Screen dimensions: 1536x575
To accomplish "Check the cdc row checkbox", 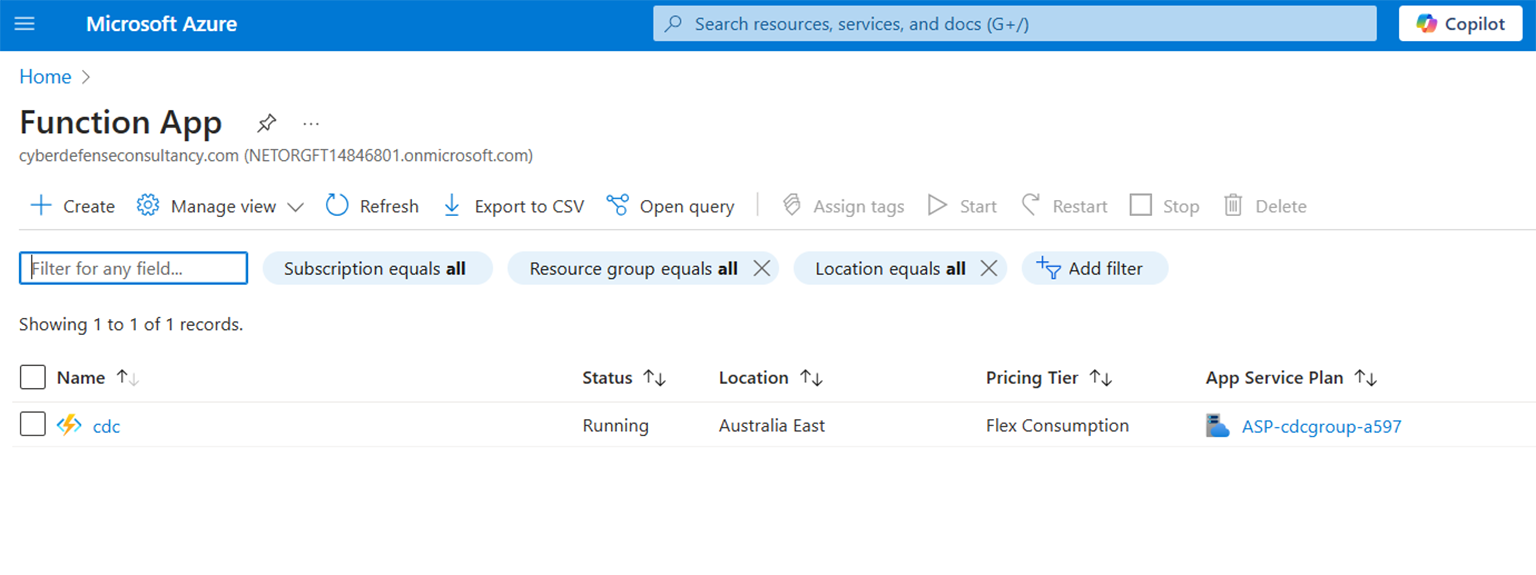I will click(x=33, y=424).
